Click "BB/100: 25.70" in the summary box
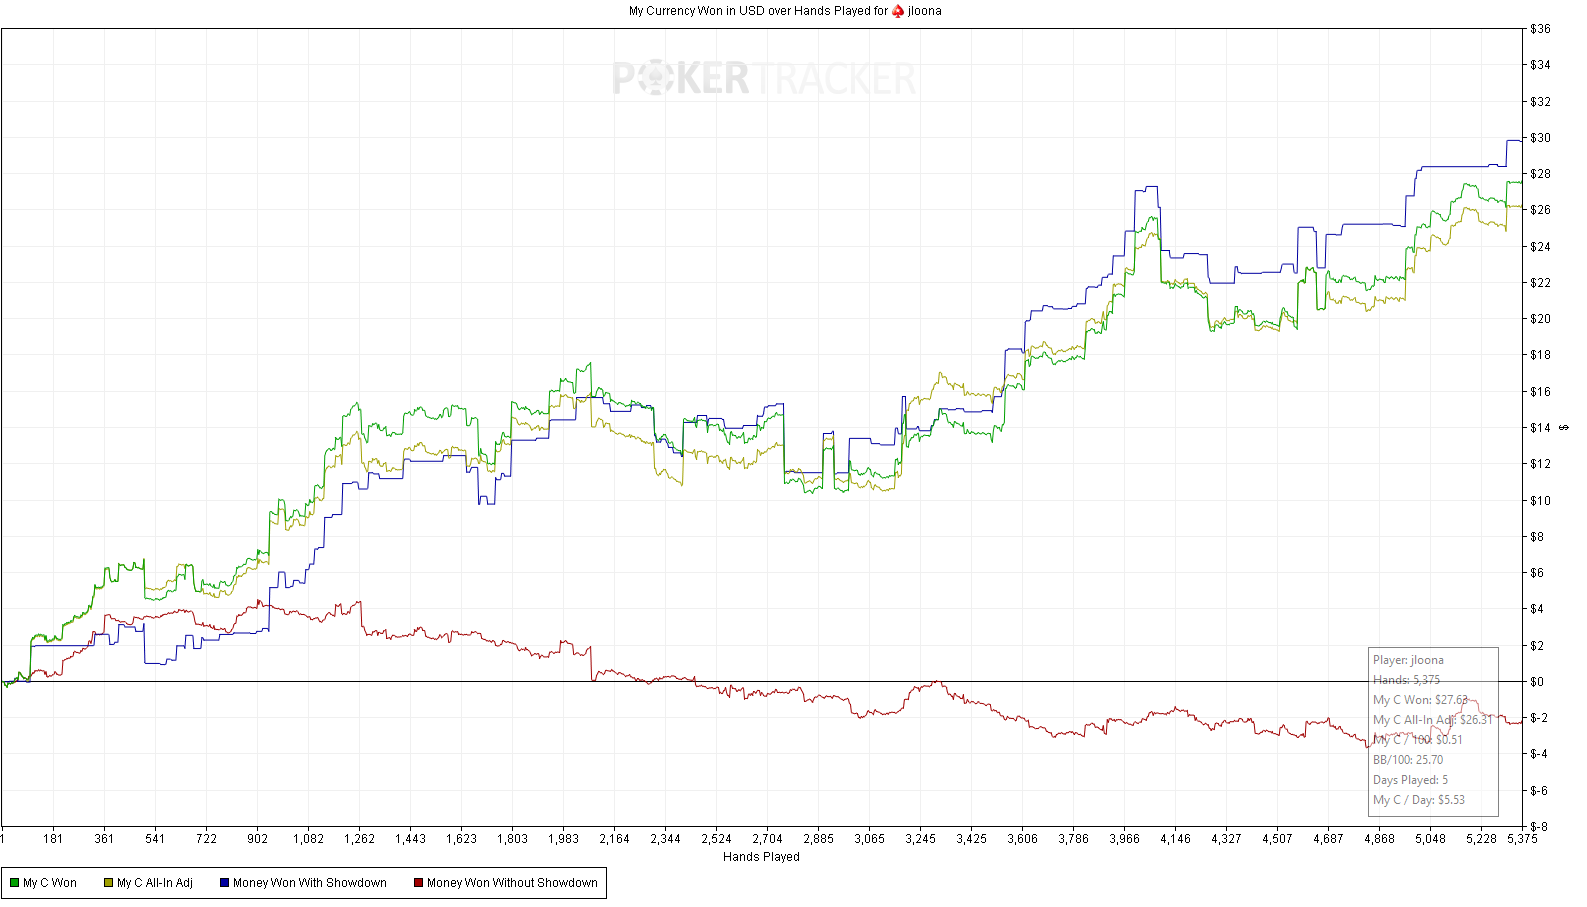This screenshot has height=907, width=1587. point(1408,760)
